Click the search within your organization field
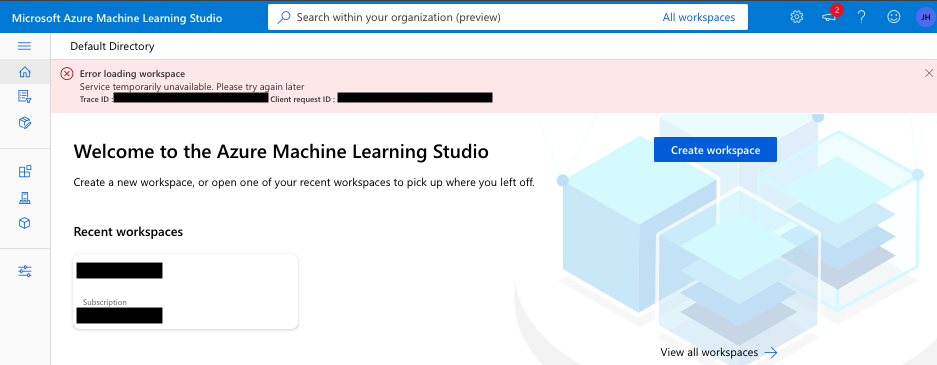This screenshot has height=365, width=937. point(508,17)
